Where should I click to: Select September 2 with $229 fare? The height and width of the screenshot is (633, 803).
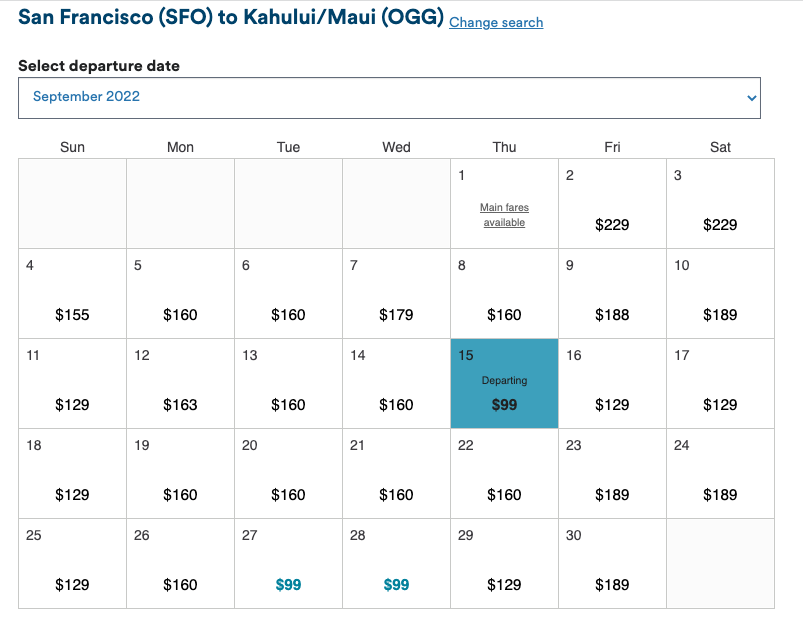pos(612,204)
